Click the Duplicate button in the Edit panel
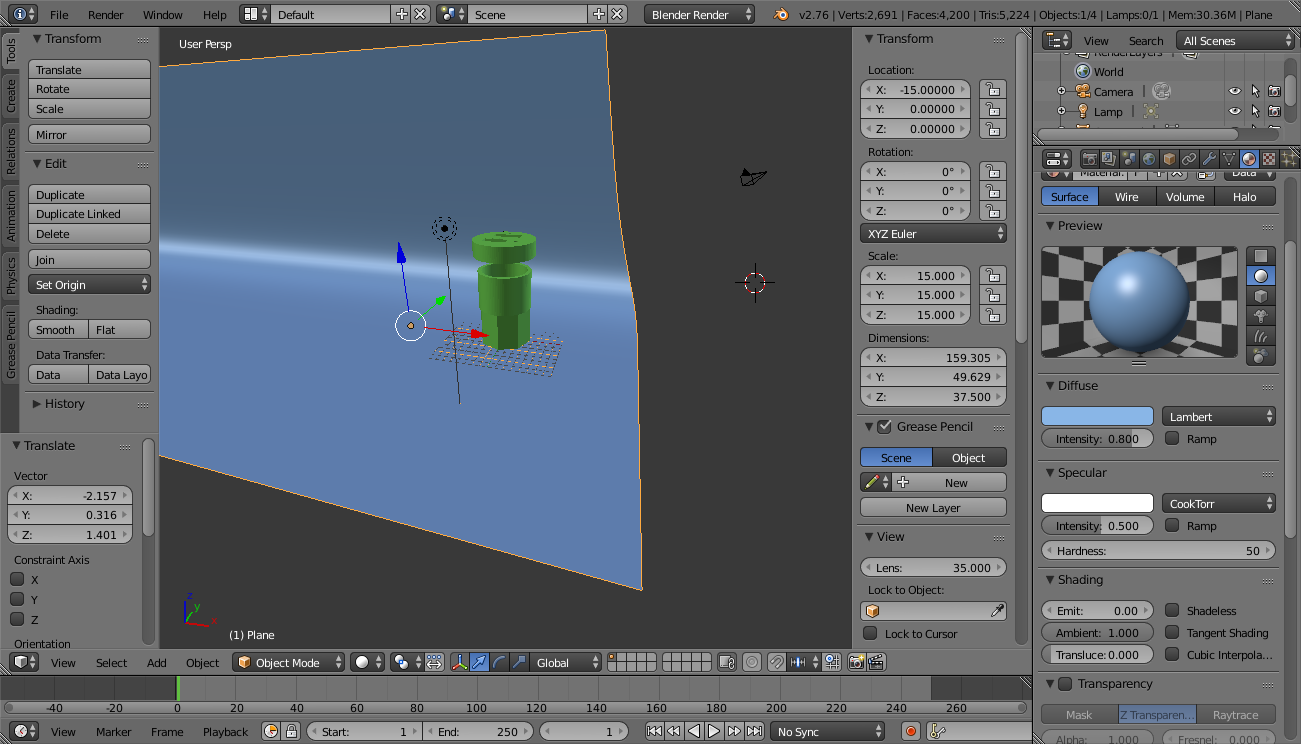The width and height of the screenshot is (1301, 744). (x=89, y=193)
